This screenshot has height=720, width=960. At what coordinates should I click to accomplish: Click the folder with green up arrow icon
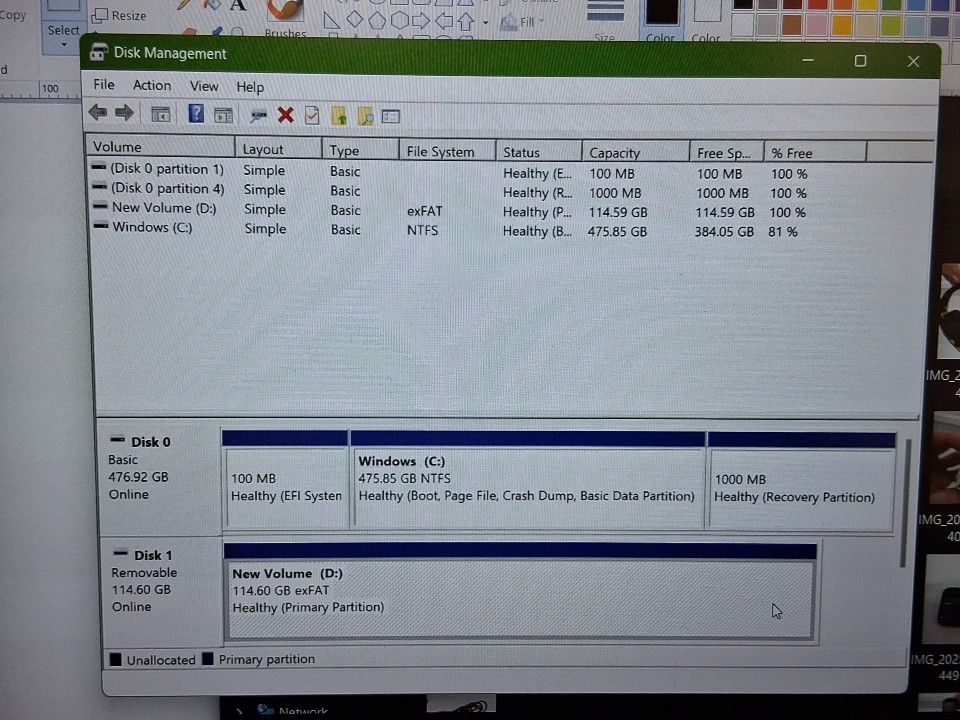[x=339, y=116]
